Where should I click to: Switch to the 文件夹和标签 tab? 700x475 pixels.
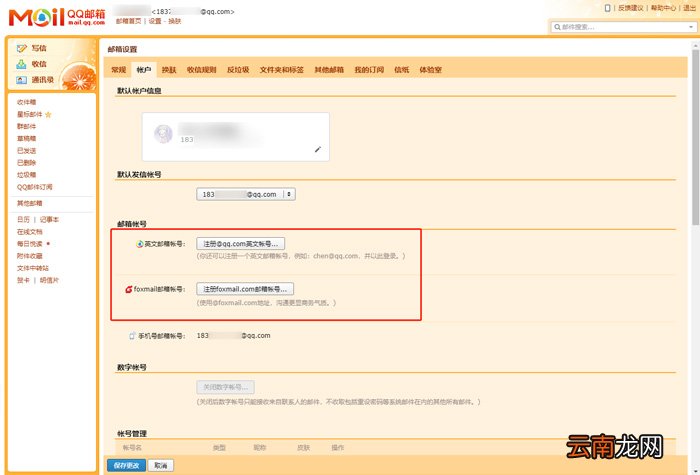[x=282, y=70]
